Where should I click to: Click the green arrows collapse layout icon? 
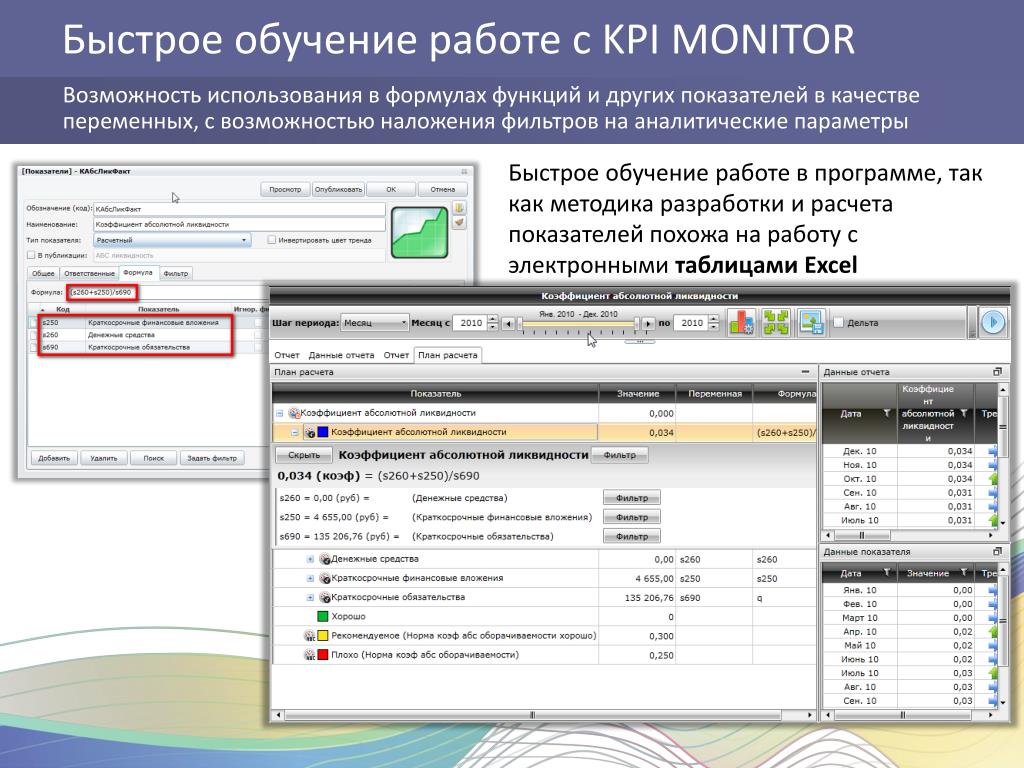(776, 323)
